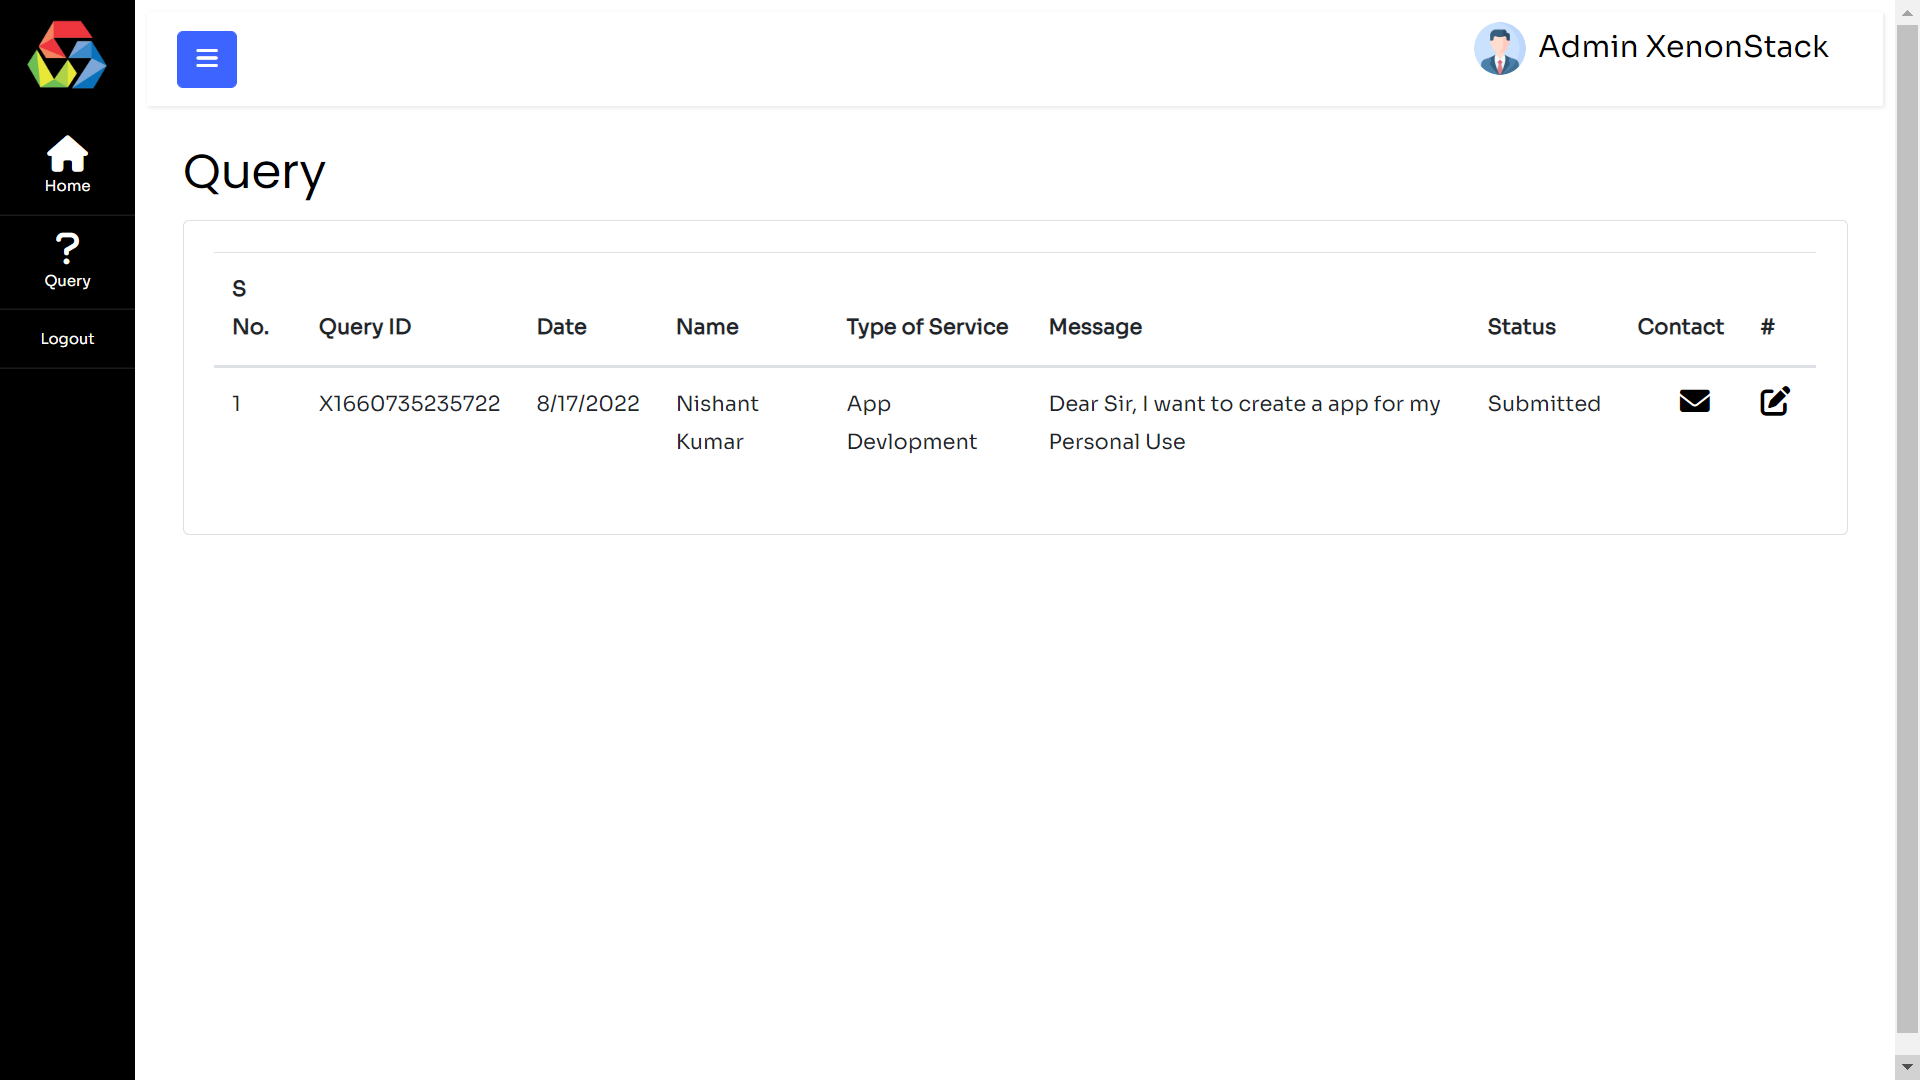Click the Type of Service header
Screen dimensions: 1920x1080
tap(927, 327)
